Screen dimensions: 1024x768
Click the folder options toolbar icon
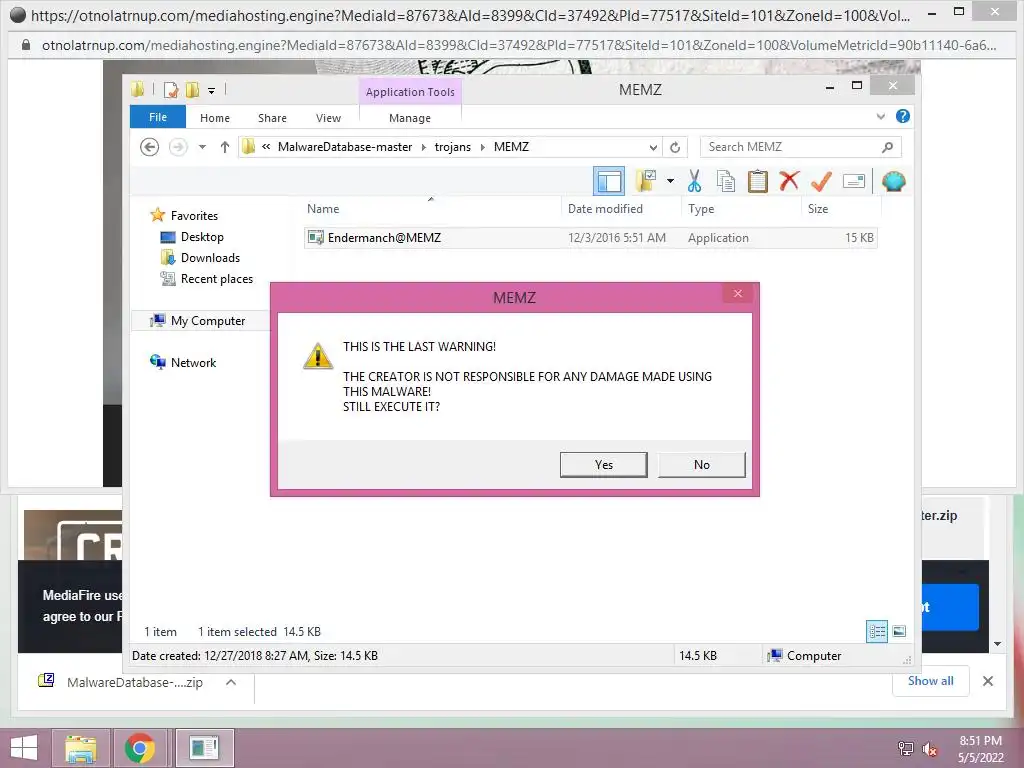pyautogui.click(x=646, y=181)
